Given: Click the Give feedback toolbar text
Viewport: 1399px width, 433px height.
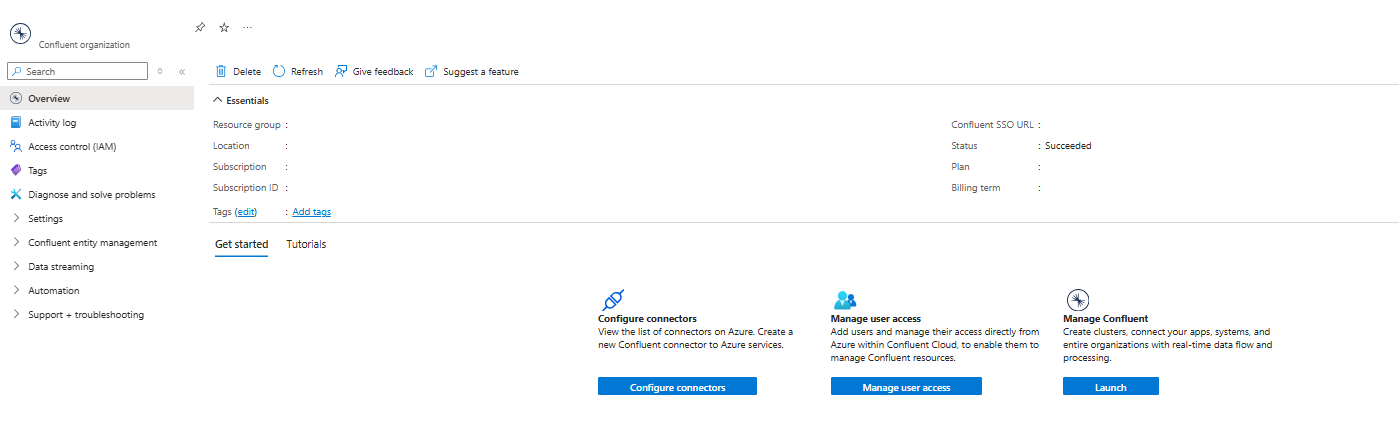Looking at the screenshot, I should (383, 71).
